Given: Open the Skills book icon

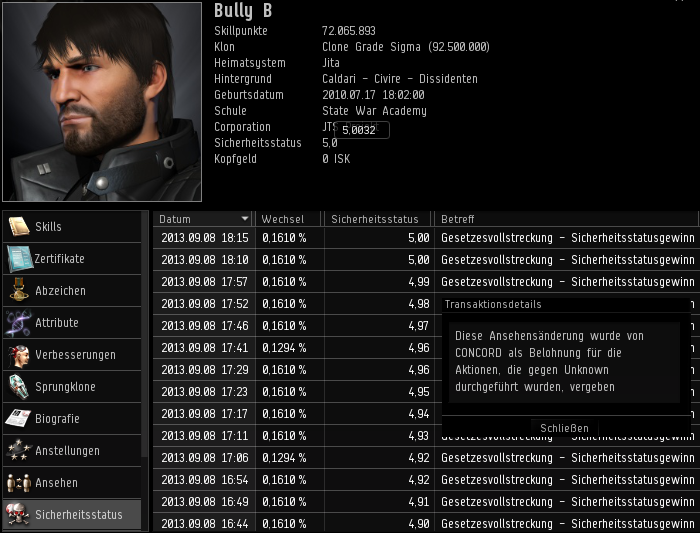Looking at the screenshot, I should pyautogui.click(x=19, y=226).
